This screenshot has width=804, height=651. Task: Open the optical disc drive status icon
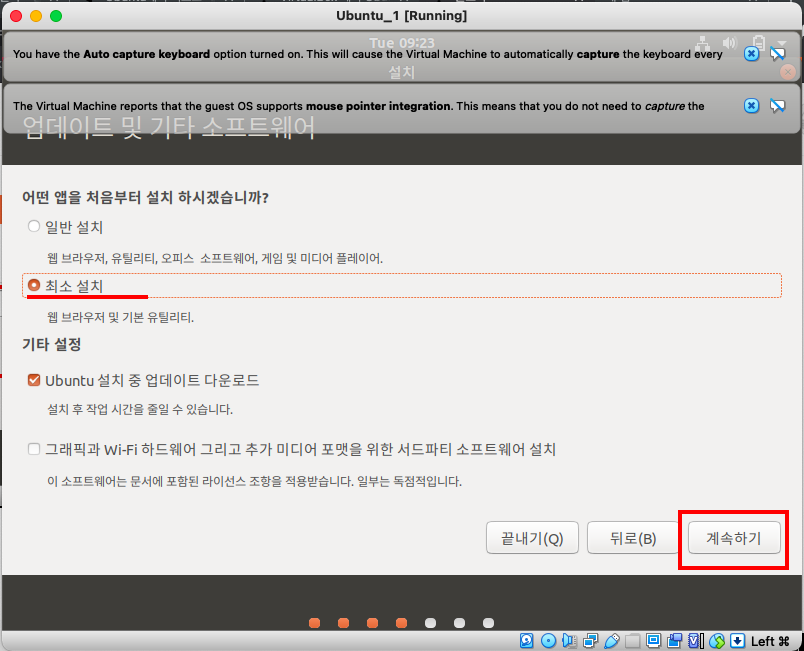coord(548,641)
